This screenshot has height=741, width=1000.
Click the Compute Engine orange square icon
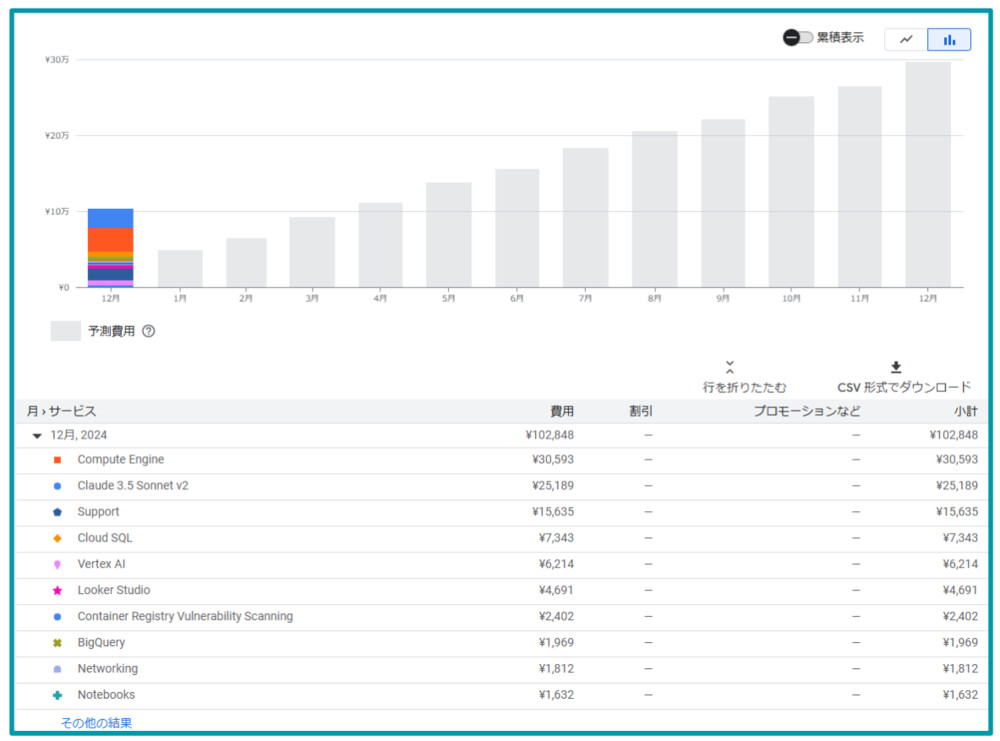pos(57,460)
